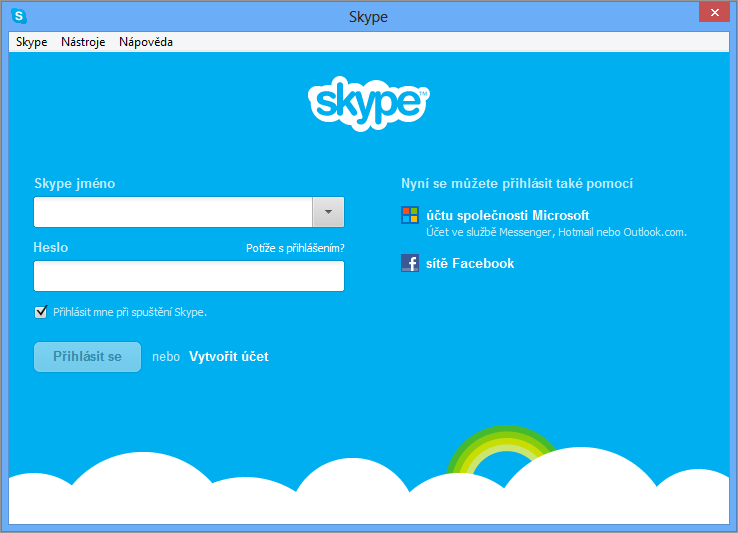Expand the Skype jméno dropdown arrow

coord(328,212)
